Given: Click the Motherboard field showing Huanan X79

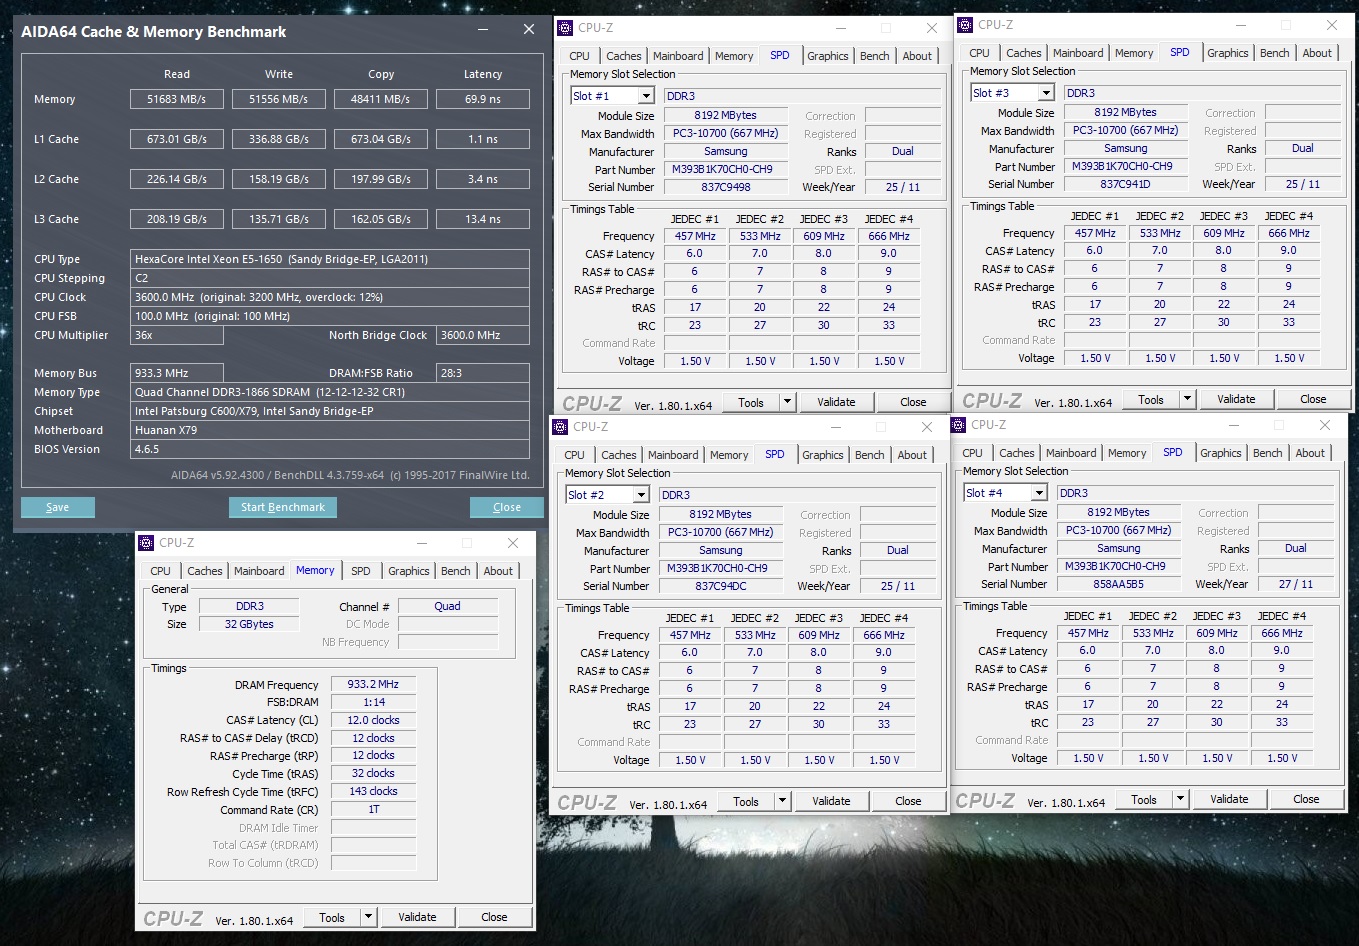Looking at the screenshot, I should [x=330, y=430].
